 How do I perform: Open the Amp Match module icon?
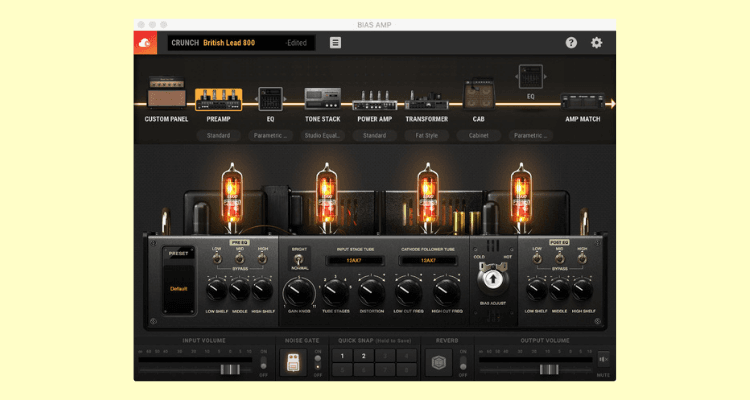(583, 102)
